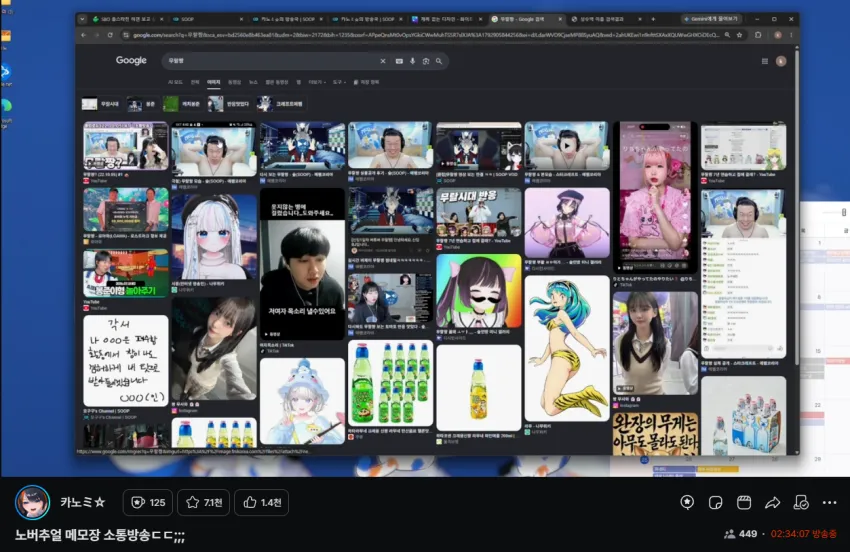
Task: Start voice search with microphone icon
Action: [x=413, y=61]
